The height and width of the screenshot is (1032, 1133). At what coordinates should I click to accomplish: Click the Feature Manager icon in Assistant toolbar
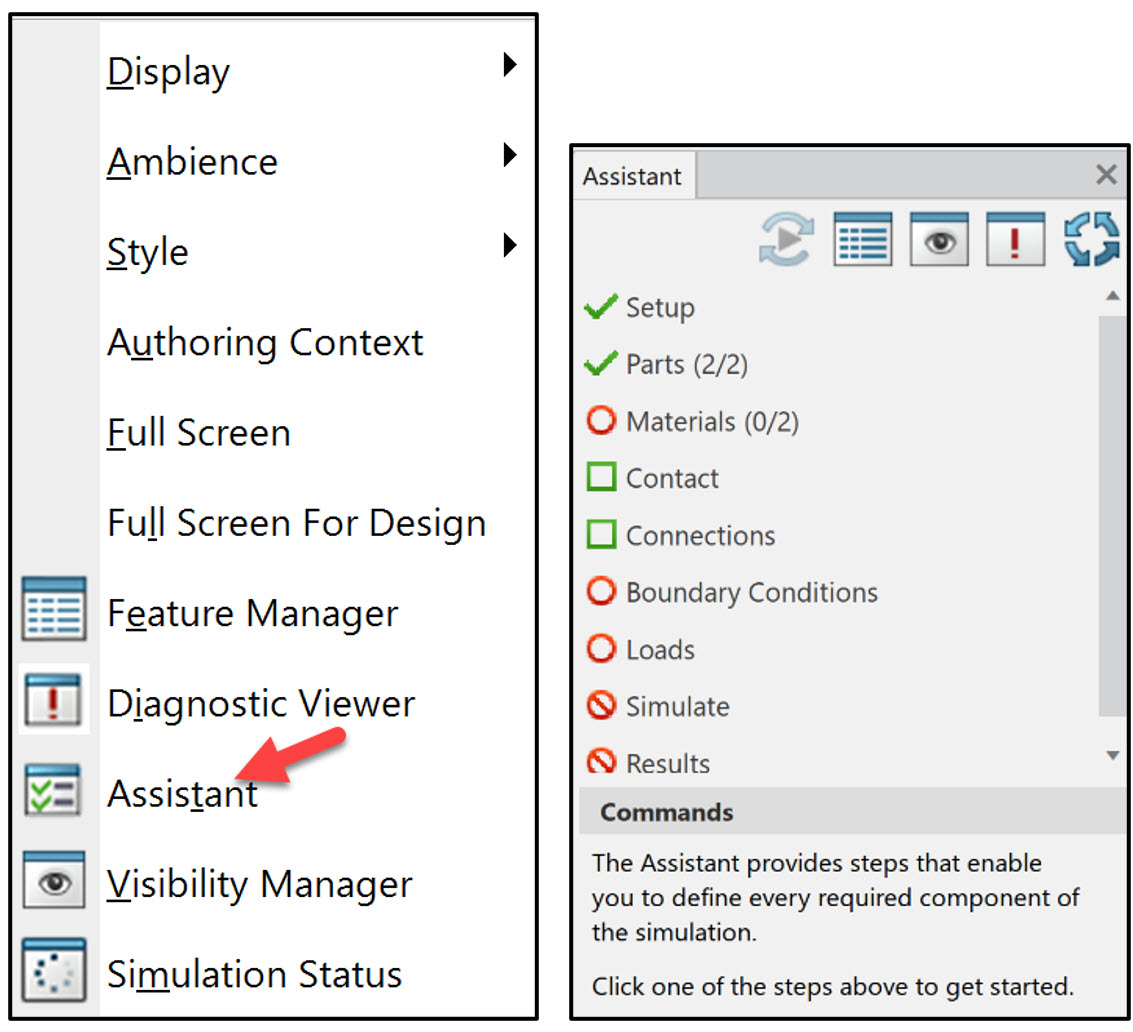tap(861, 239)
